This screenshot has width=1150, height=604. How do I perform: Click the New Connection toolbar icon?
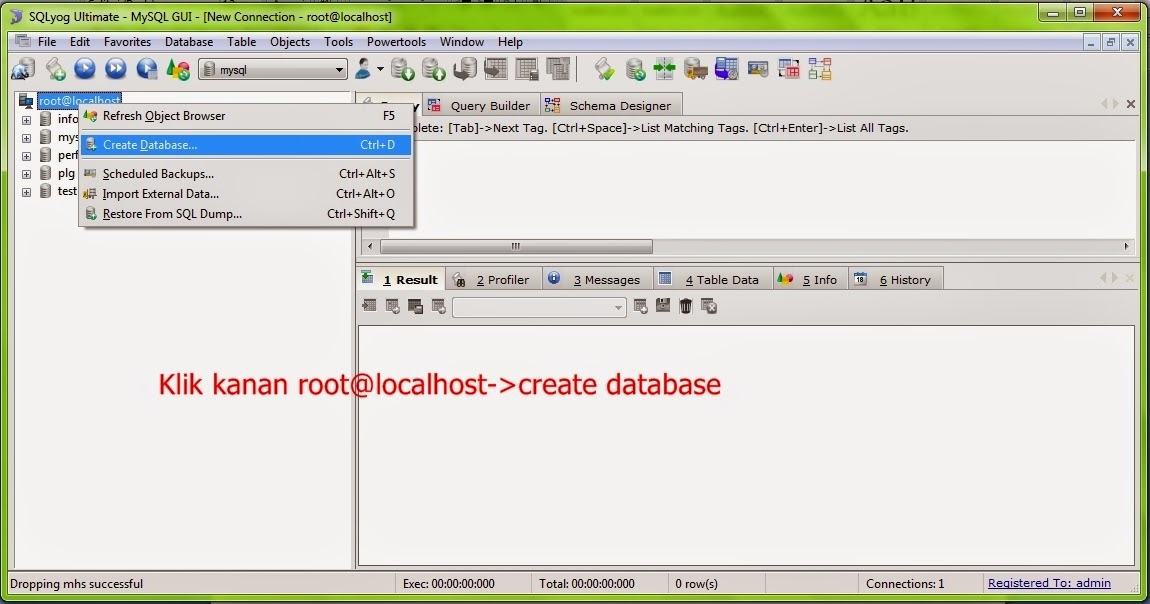click(23, 69)
